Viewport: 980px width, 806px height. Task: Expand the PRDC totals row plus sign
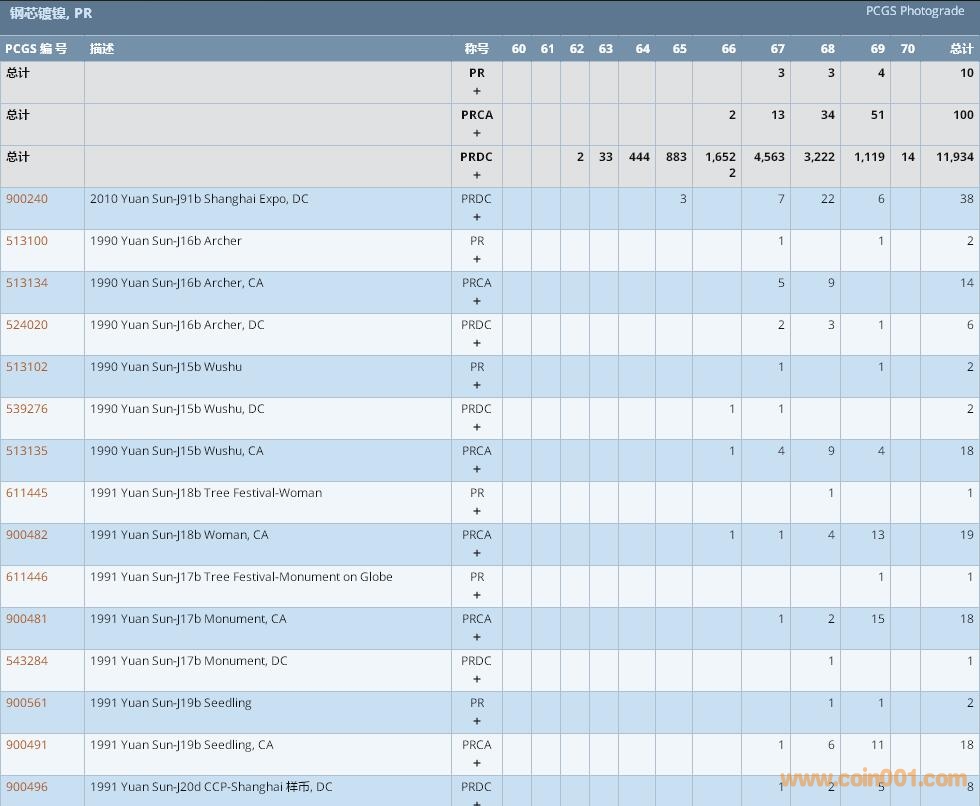coord(477,175)
